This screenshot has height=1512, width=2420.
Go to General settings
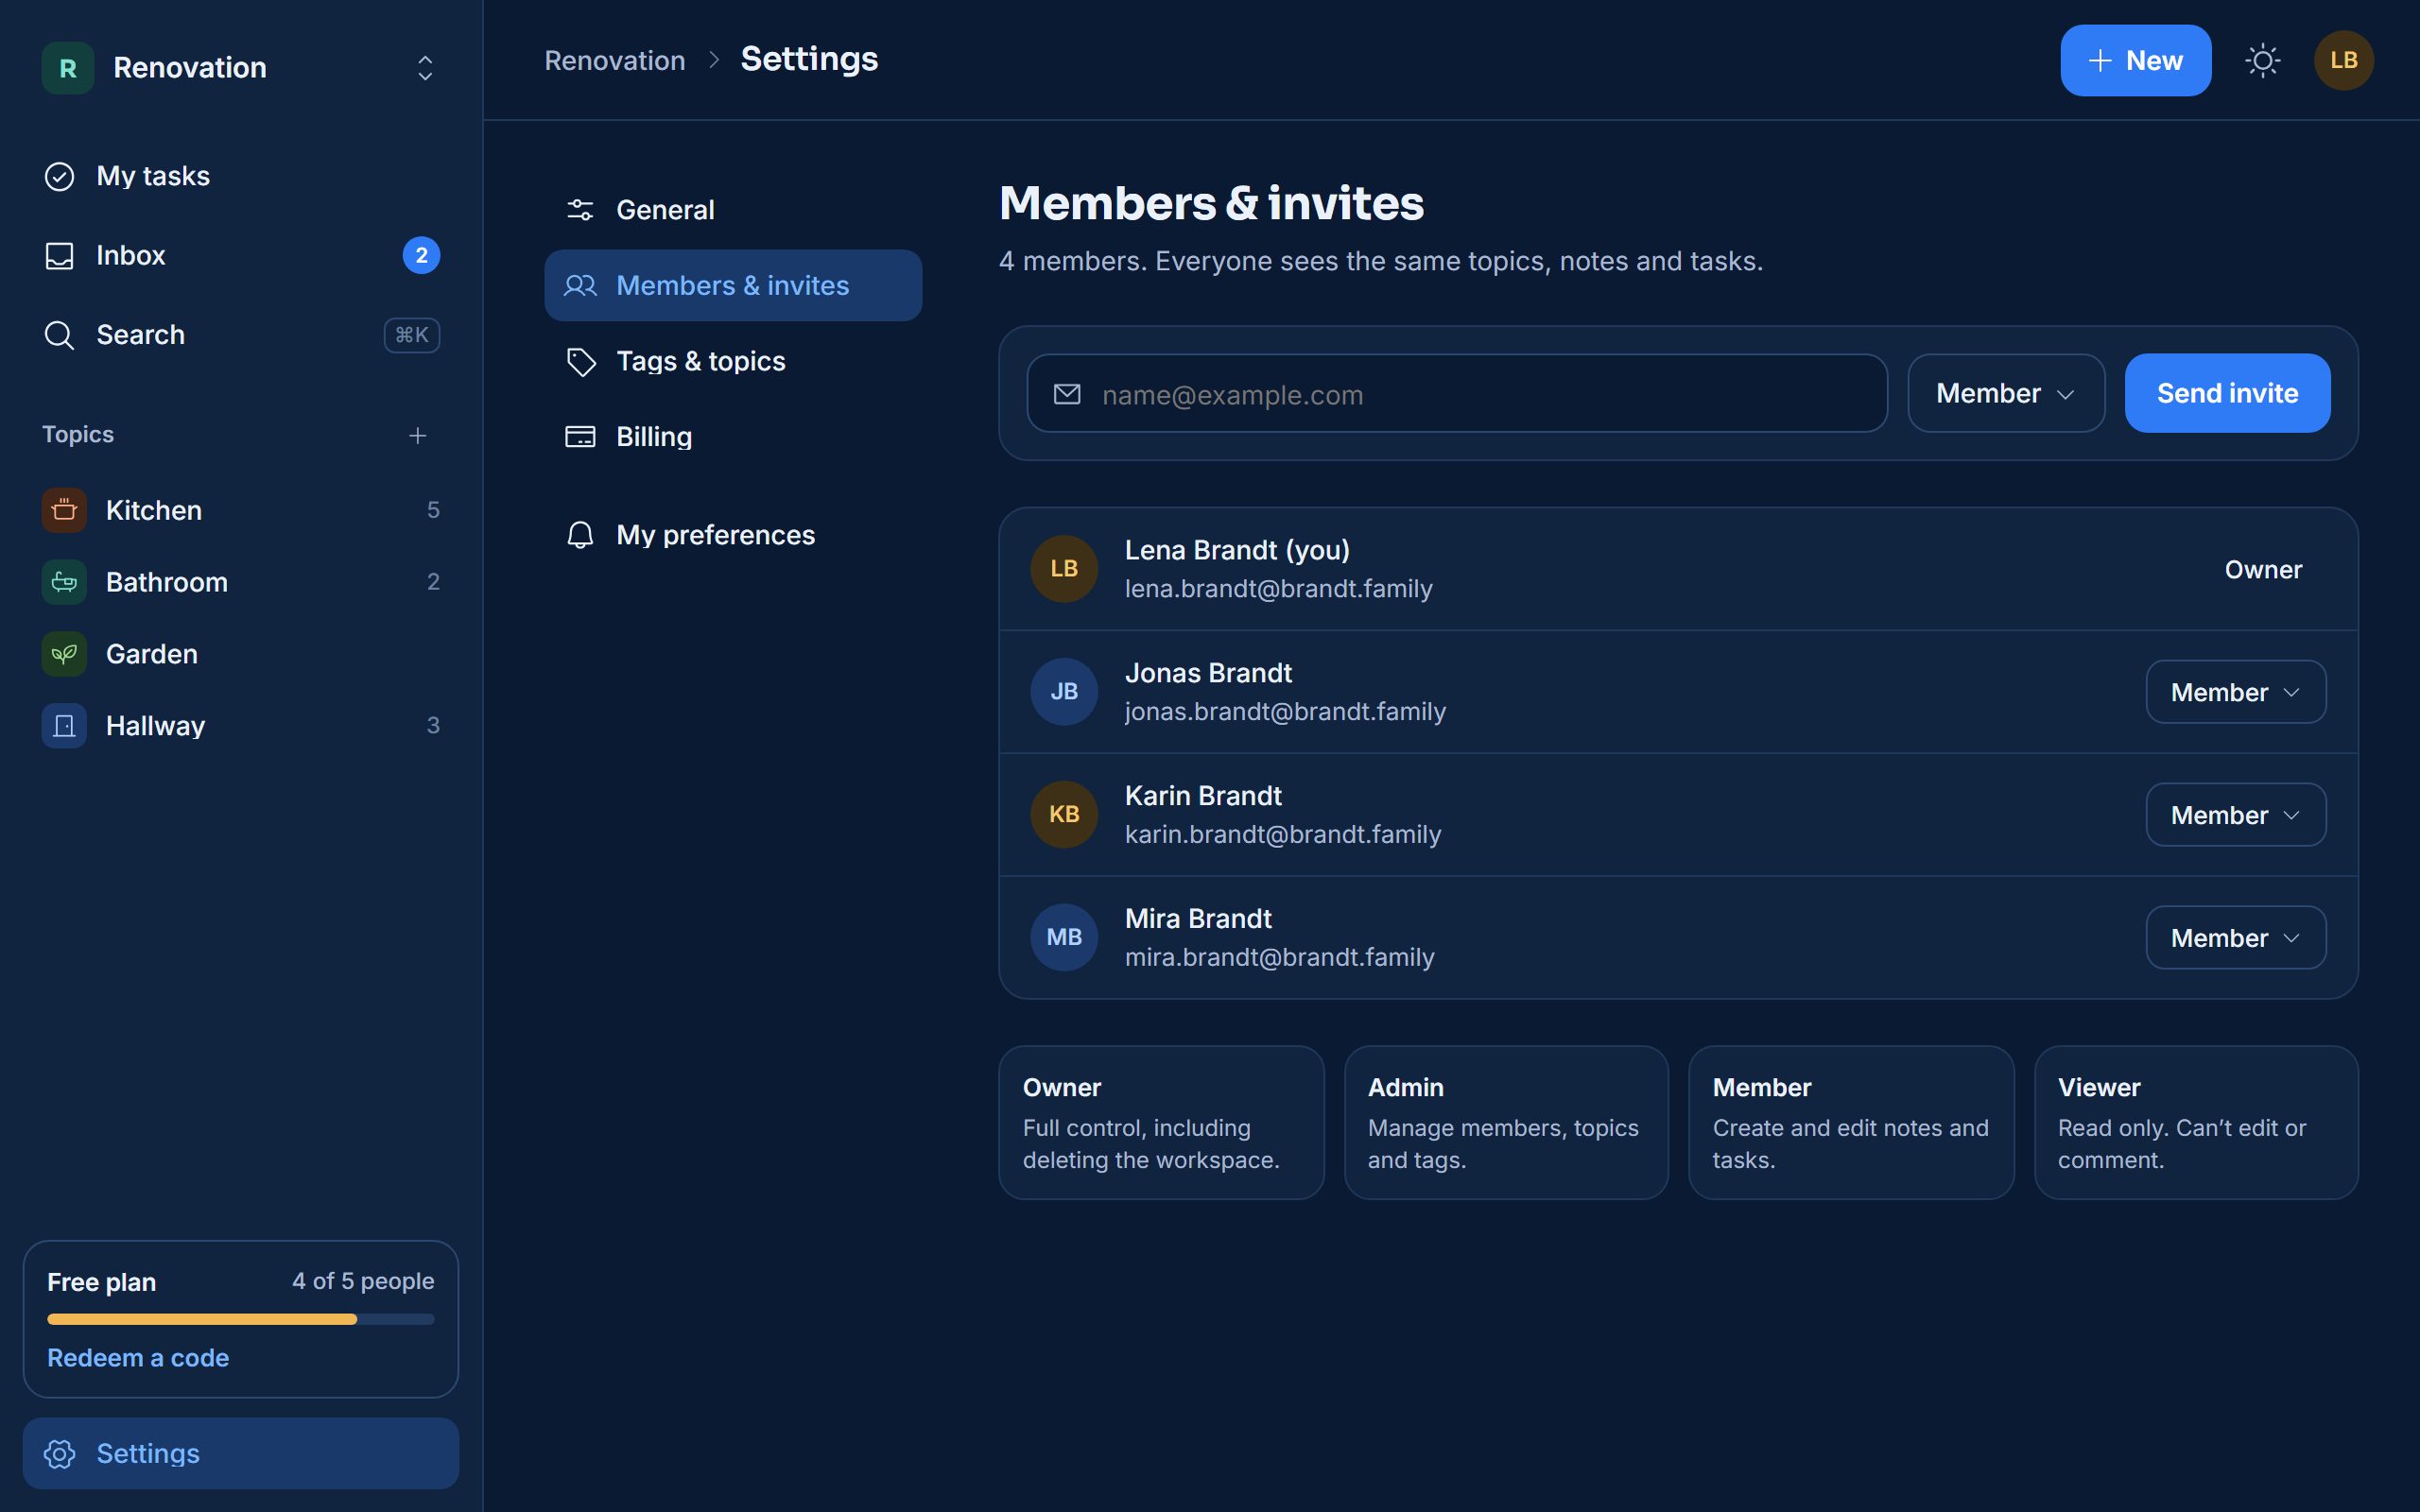pyautogui.click(x=733, y=210)
